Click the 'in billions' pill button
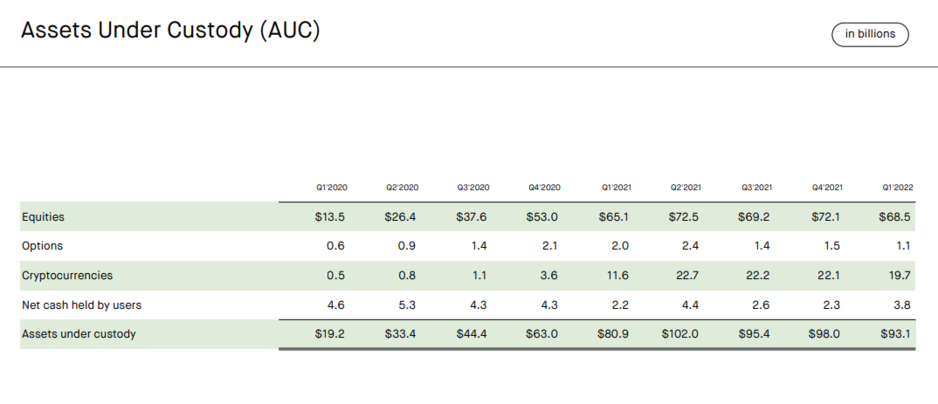This screenshot has height=404, width=938. [870, 34]
